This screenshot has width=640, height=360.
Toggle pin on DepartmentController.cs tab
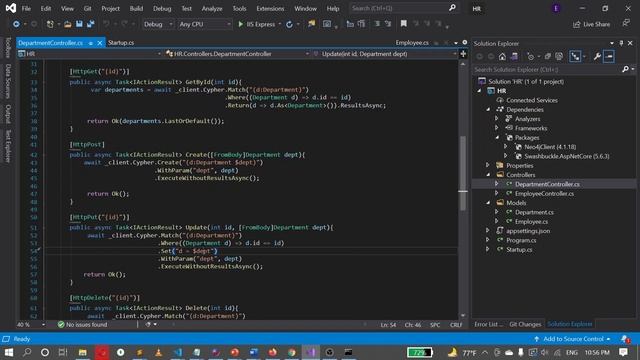pos(91,43)
